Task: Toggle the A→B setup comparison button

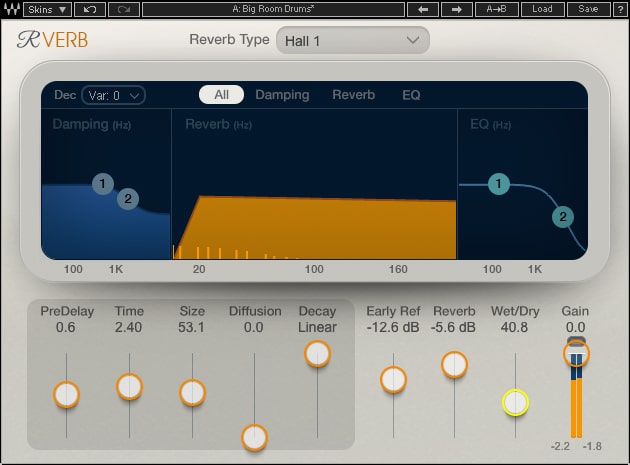Action: click(496, 9)
